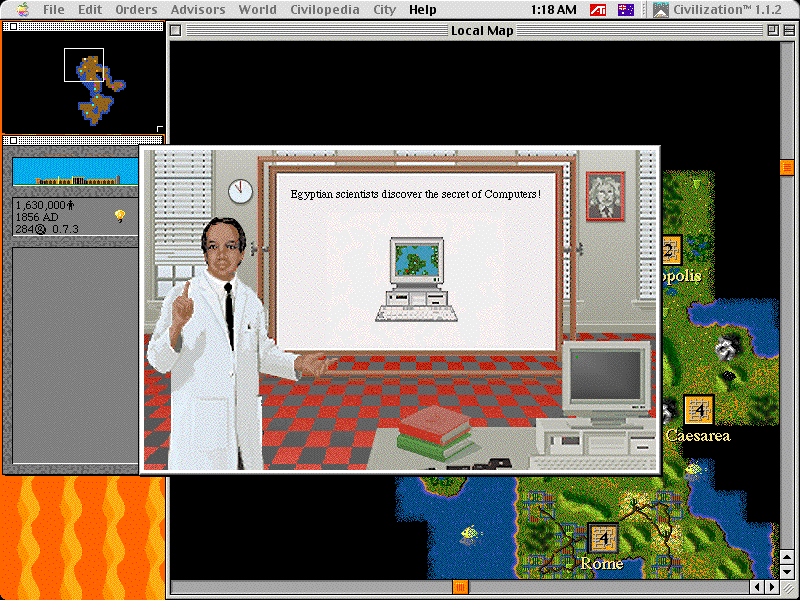Click the desktop computer on the desk
The width and height of the screenshot is (800, 600).
pos(594,406)
